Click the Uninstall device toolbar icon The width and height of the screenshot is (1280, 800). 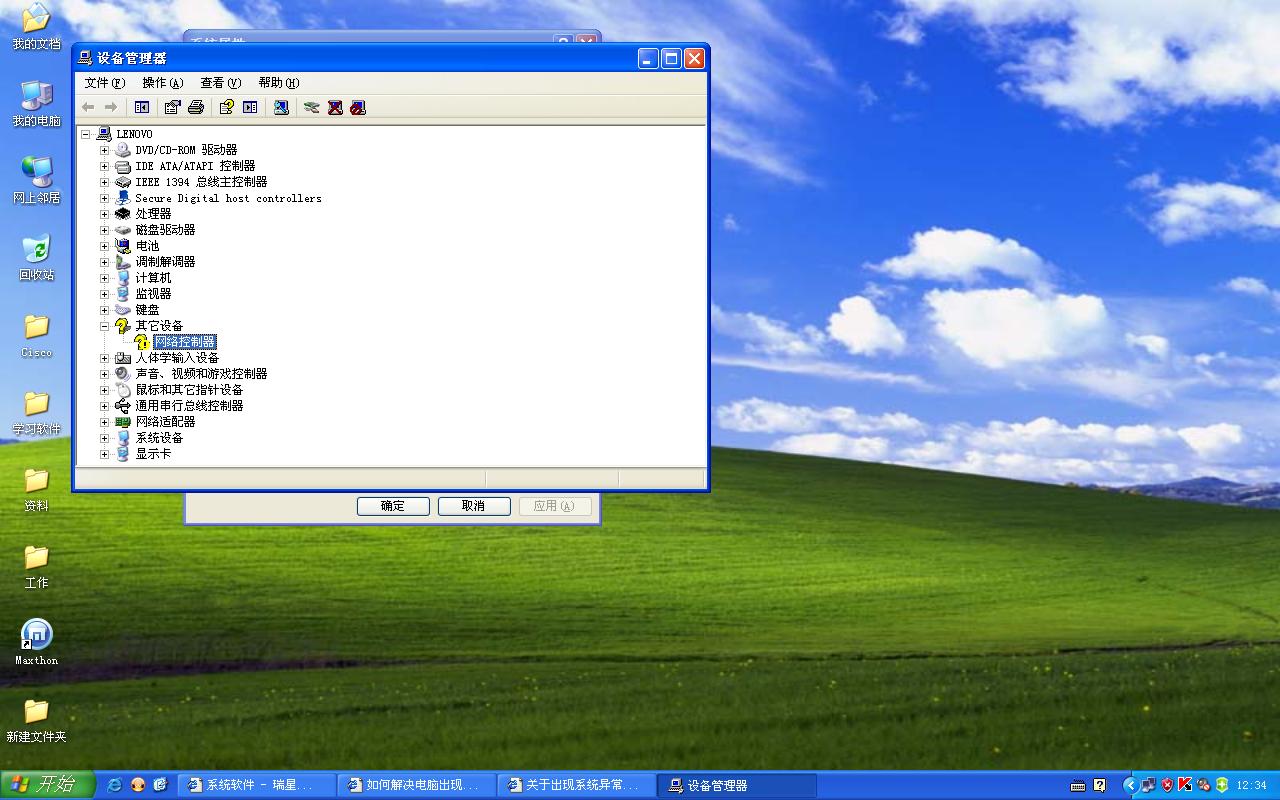[335, 107]
